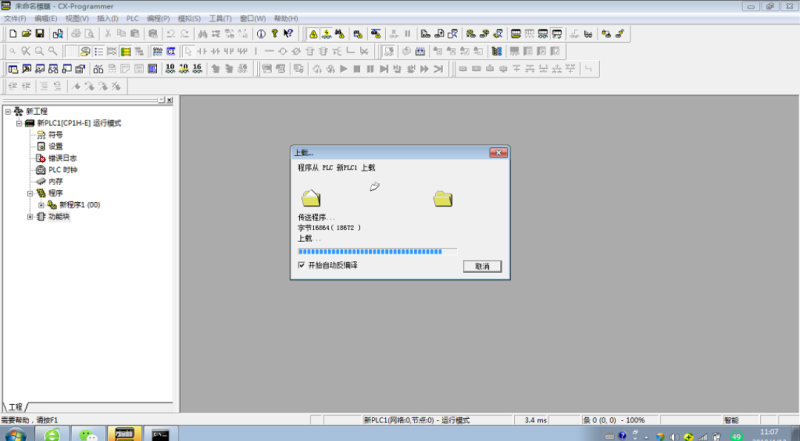Open the PLC menu
Screen dimensions: 800x441
coord(132,18)
